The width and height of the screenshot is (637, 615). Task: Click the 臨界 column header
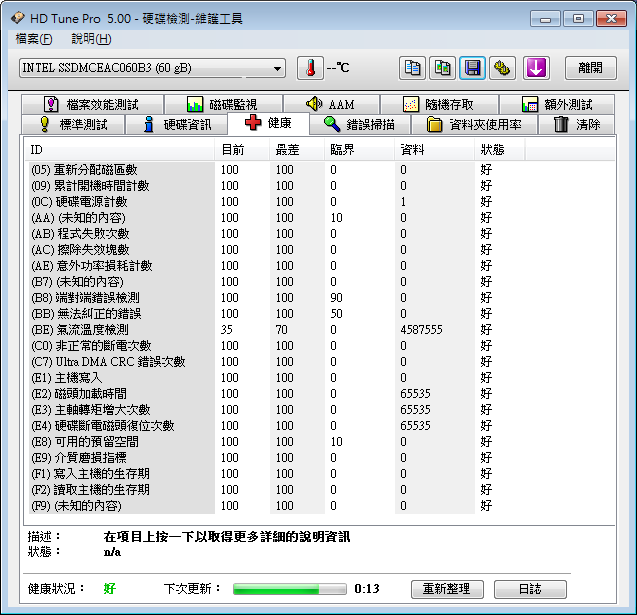tap(342, 150)
